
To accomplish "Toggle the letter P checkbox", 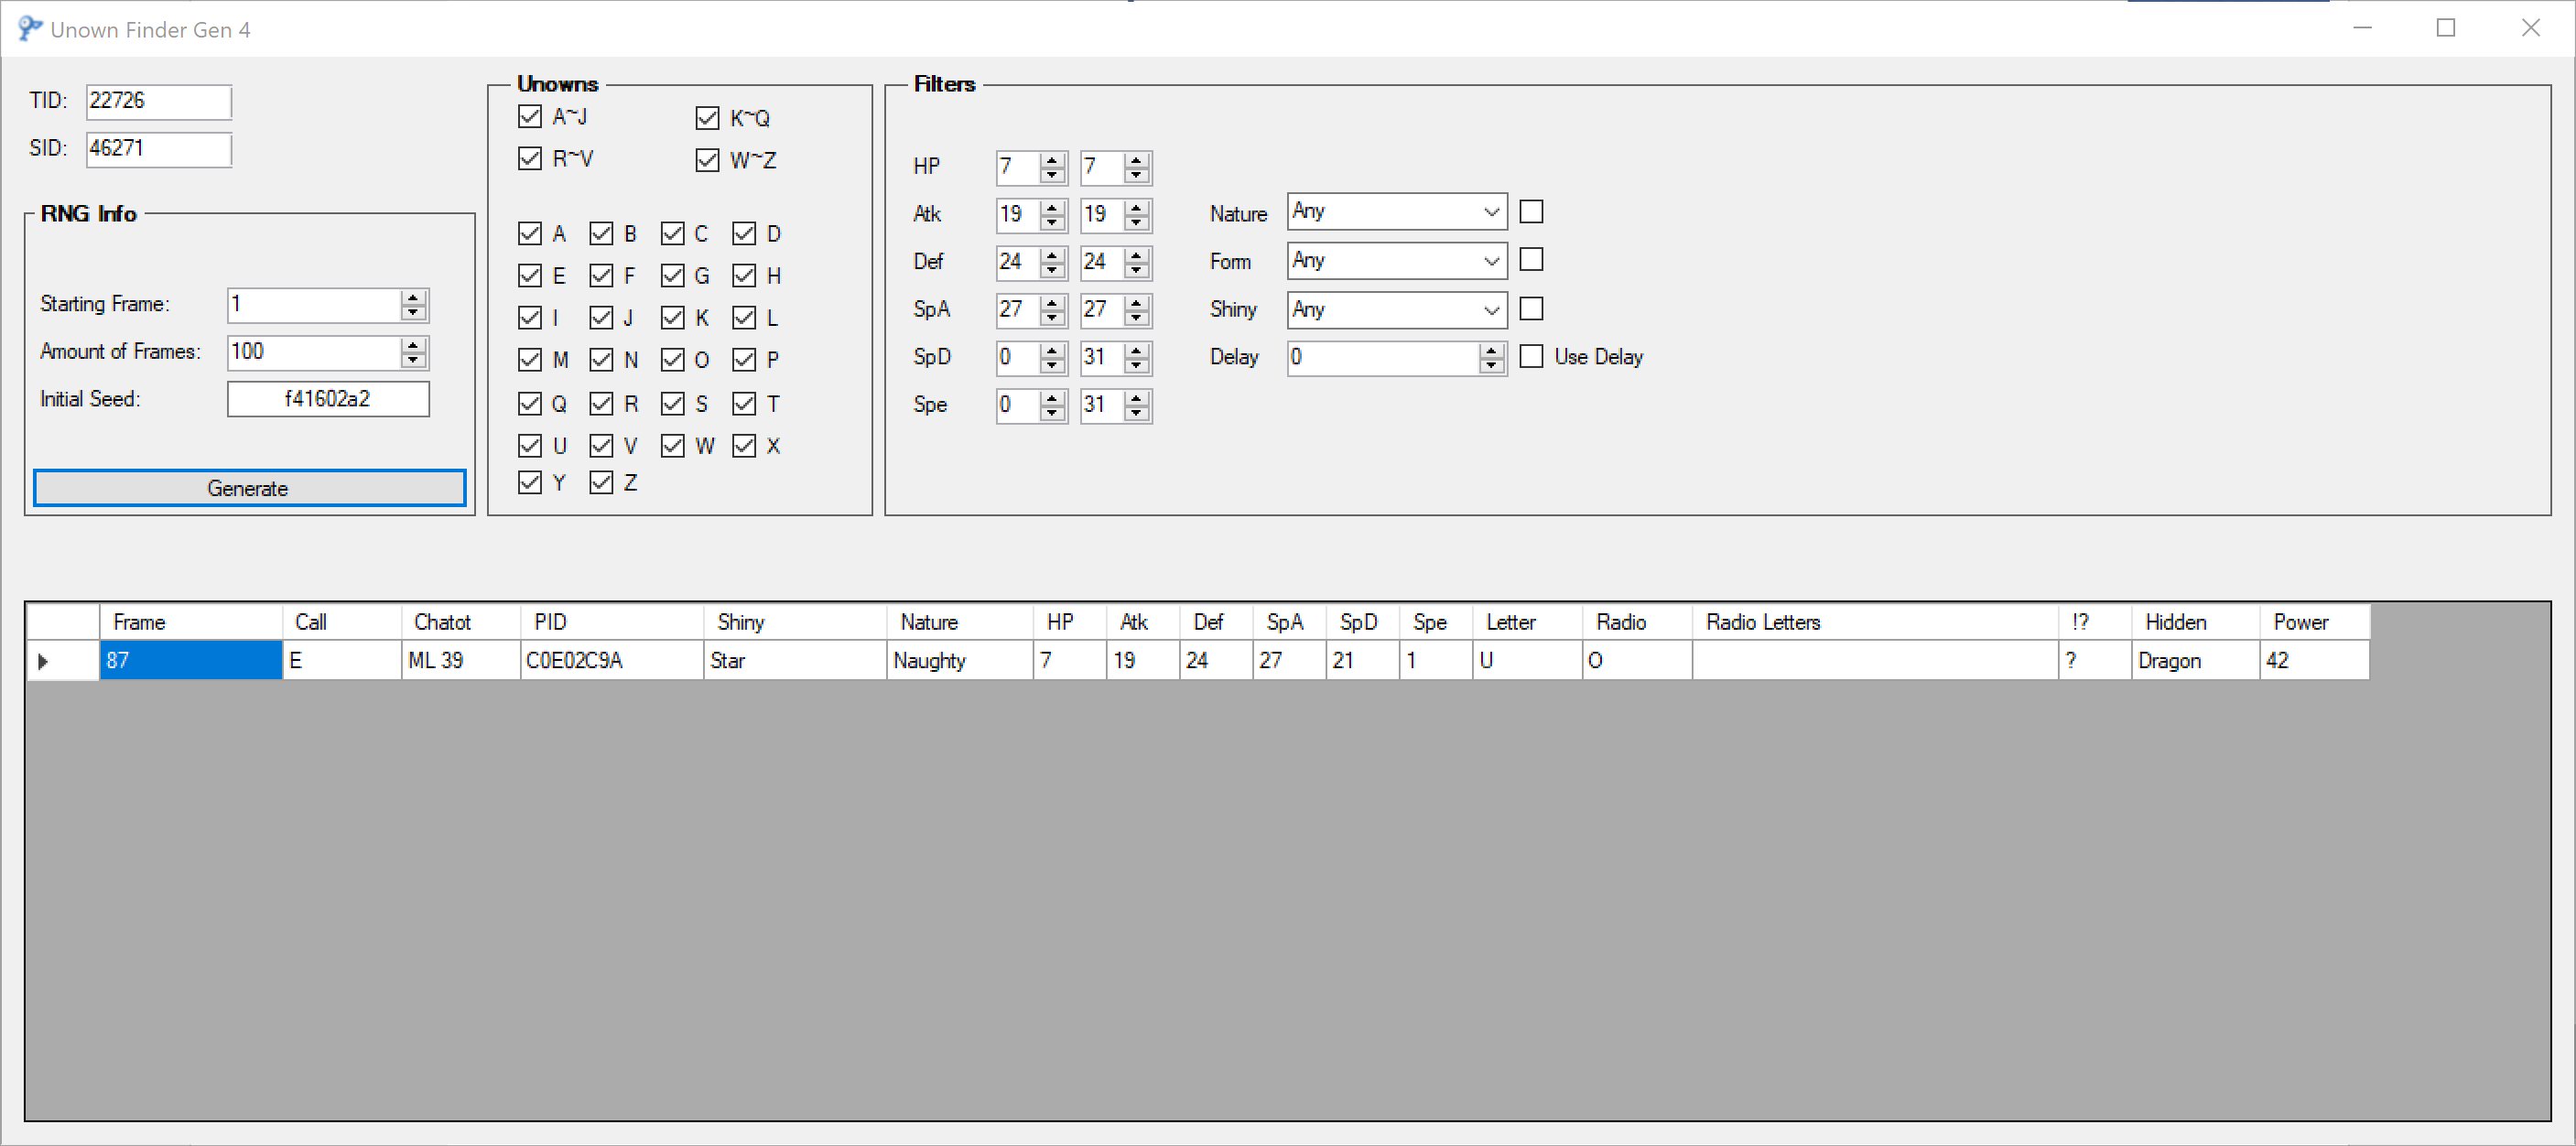I will coord(744,360).
